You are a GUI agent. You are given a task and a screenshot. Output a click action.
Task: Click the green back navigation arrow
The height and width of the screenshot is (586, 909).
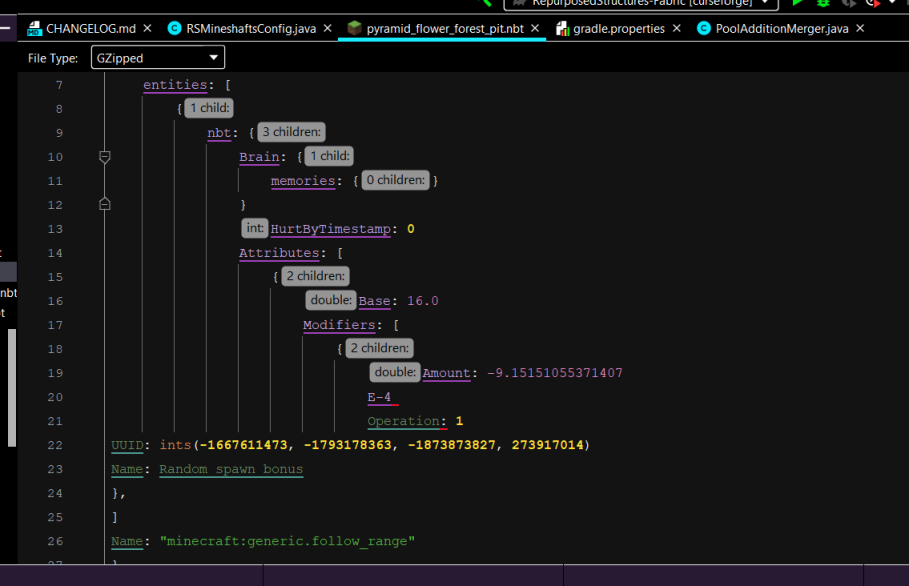pos(486,4)
